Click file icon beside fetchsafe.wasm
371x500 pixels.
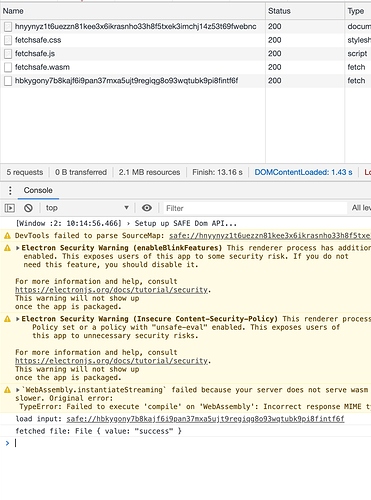(8, 67)
